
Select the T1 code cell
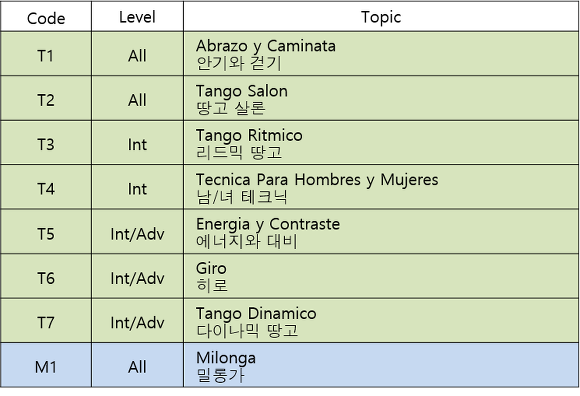point(46,54)
